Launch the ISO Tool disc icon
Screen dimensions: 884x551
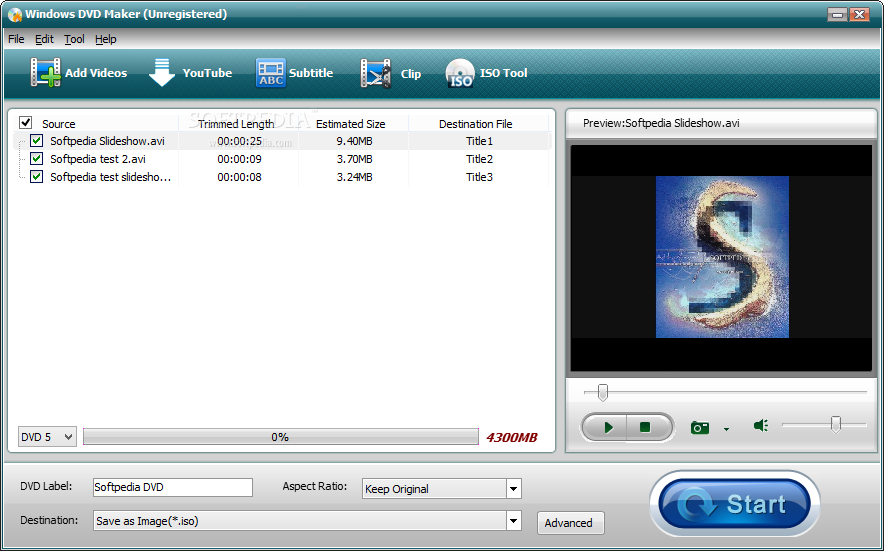point(459,74)
